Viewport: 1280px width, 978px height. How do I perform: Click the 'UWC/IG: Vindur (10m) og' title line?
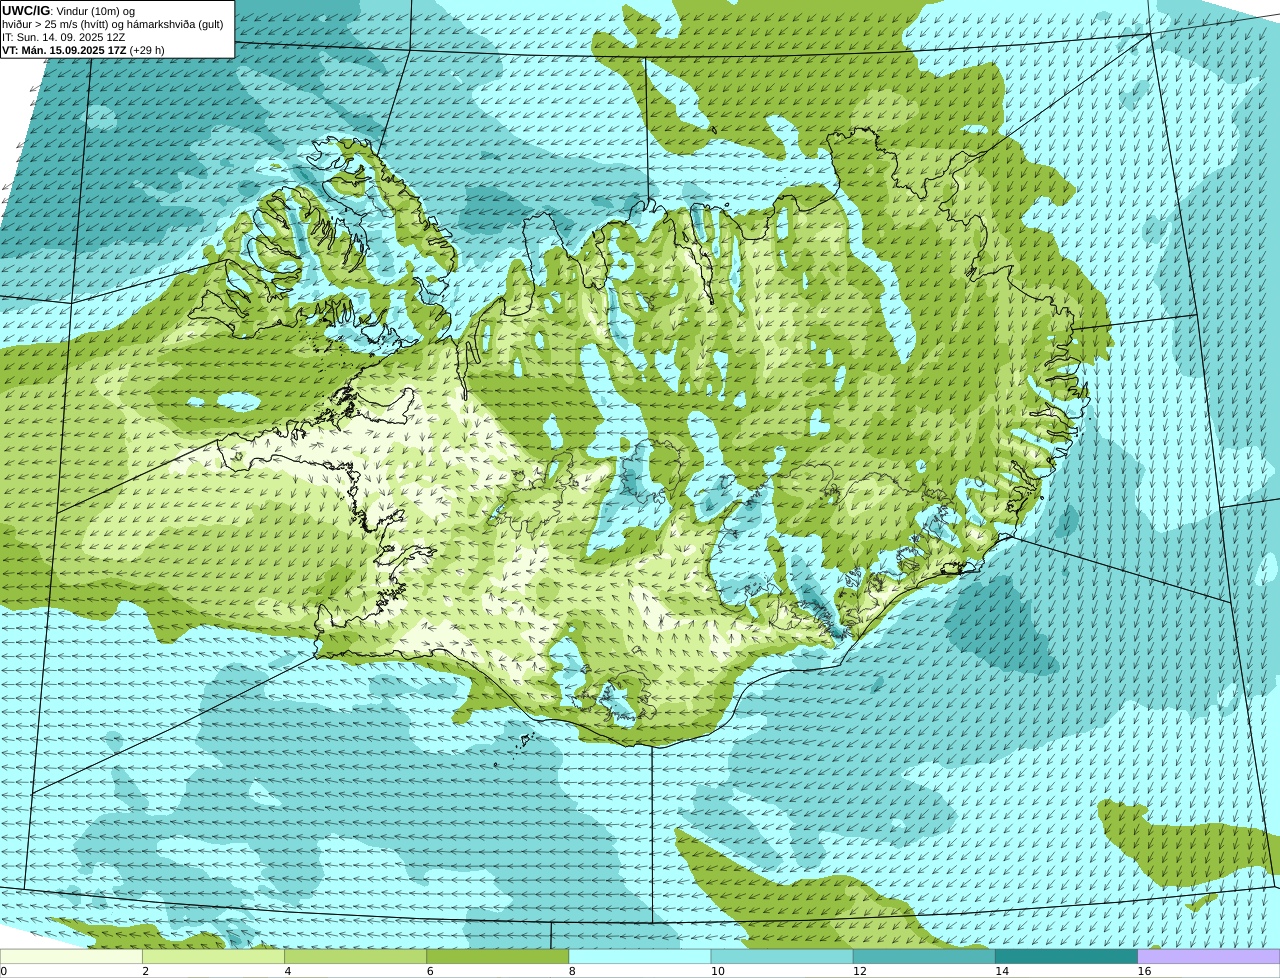tap(69, 11)
